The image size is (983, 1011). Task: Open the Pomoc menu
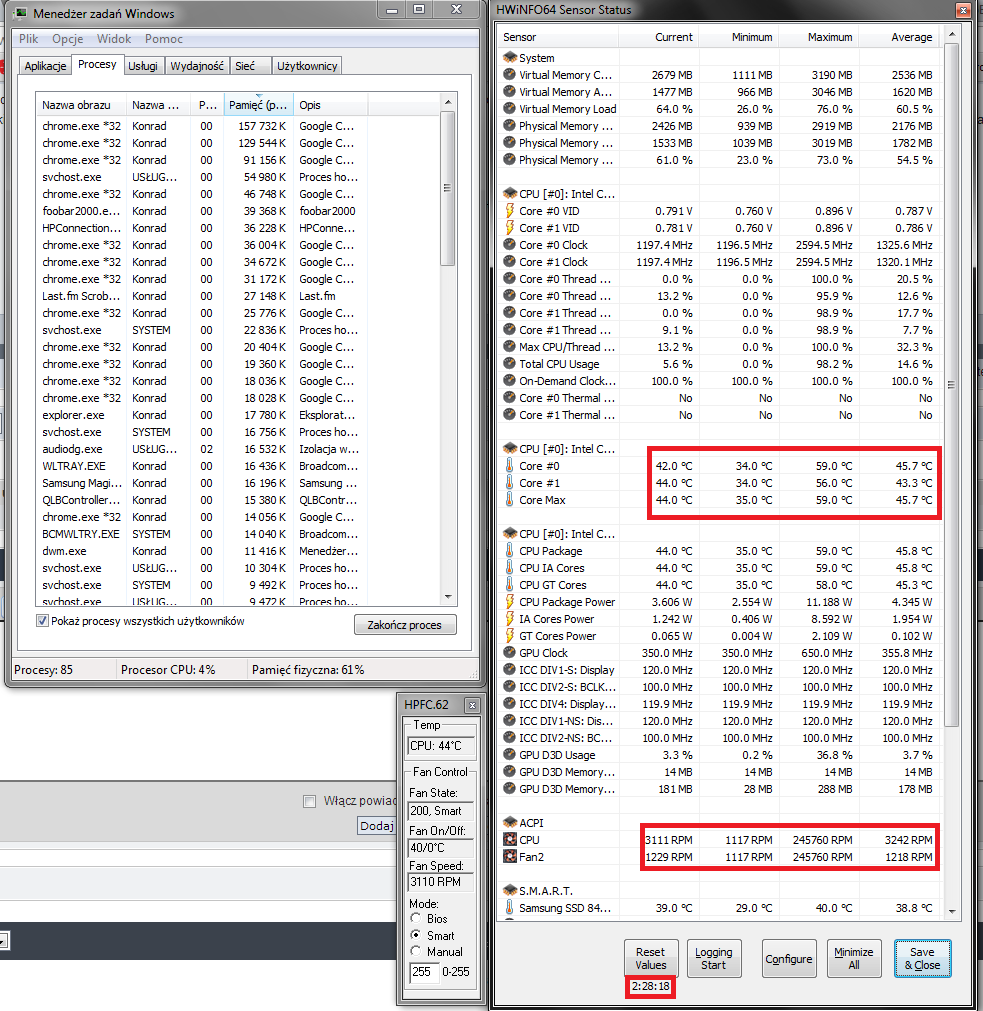164,39
